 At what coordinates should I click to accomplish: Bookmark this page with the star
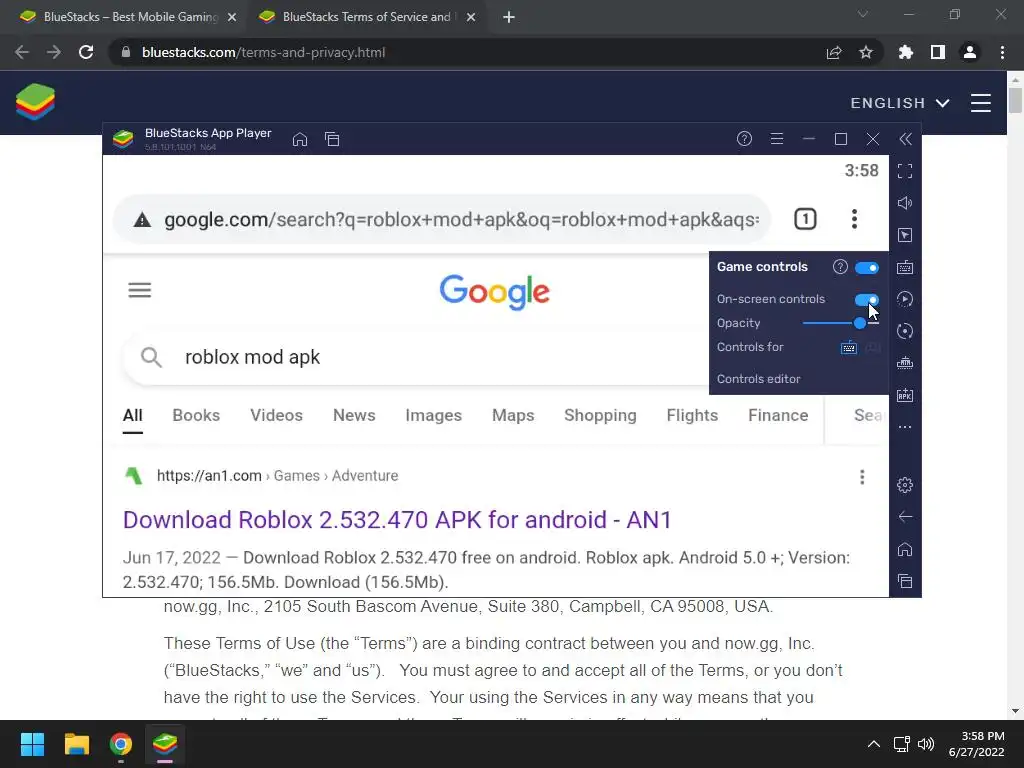pos(865,52)
